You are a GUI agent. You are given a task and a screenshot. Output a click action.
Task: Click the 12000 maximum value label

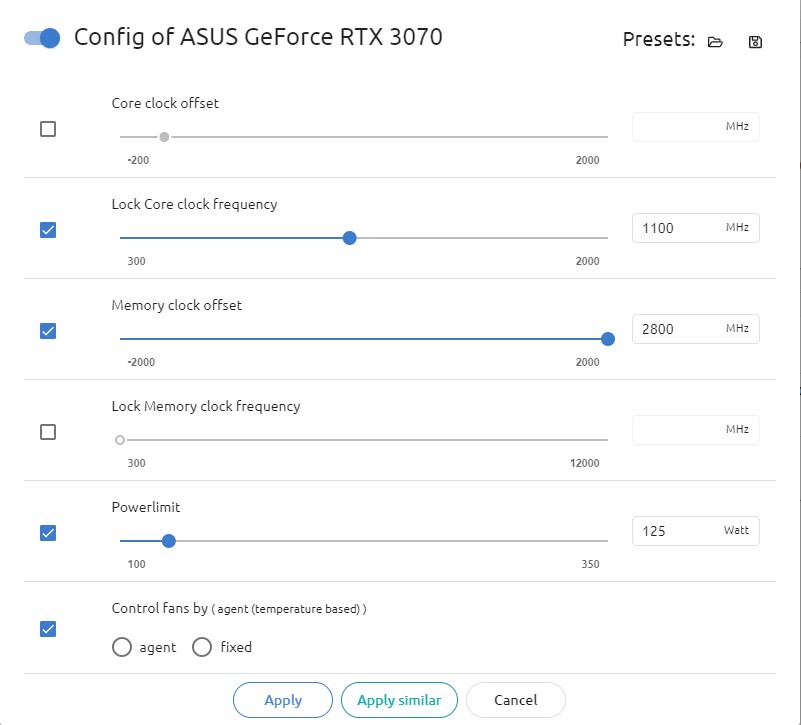tap(585, 463)
